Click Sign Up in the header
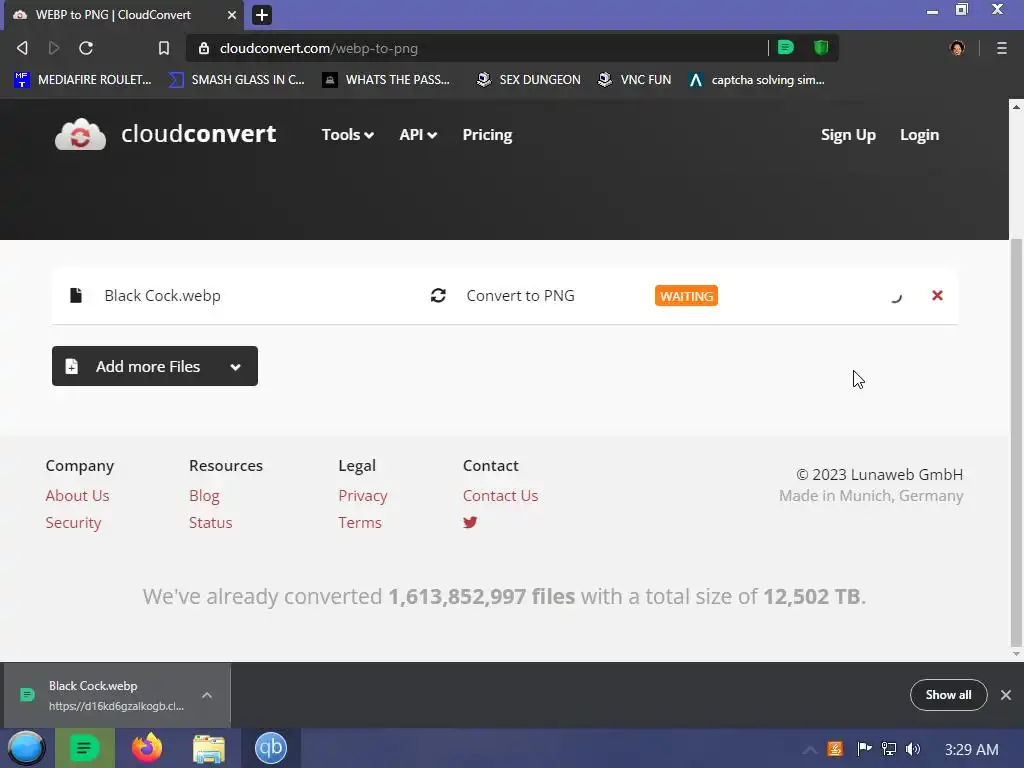Screen dimensions: 1024x768 point(848,135)
